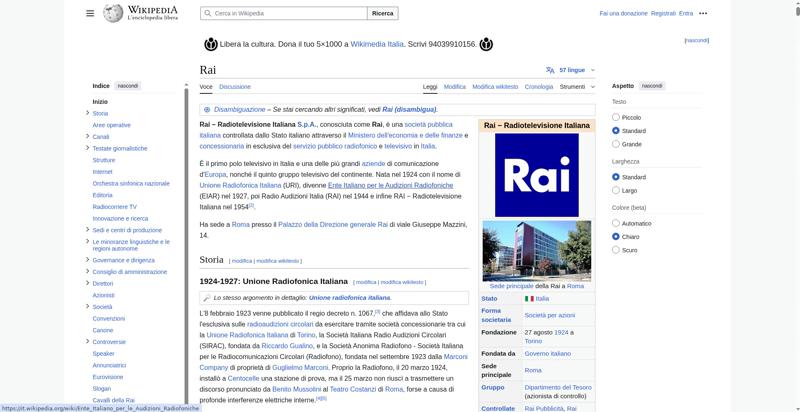The width and height of the screenshot is (800, 412).
Task: Select Standard under Larghezza
Action: tap(615, 177)
